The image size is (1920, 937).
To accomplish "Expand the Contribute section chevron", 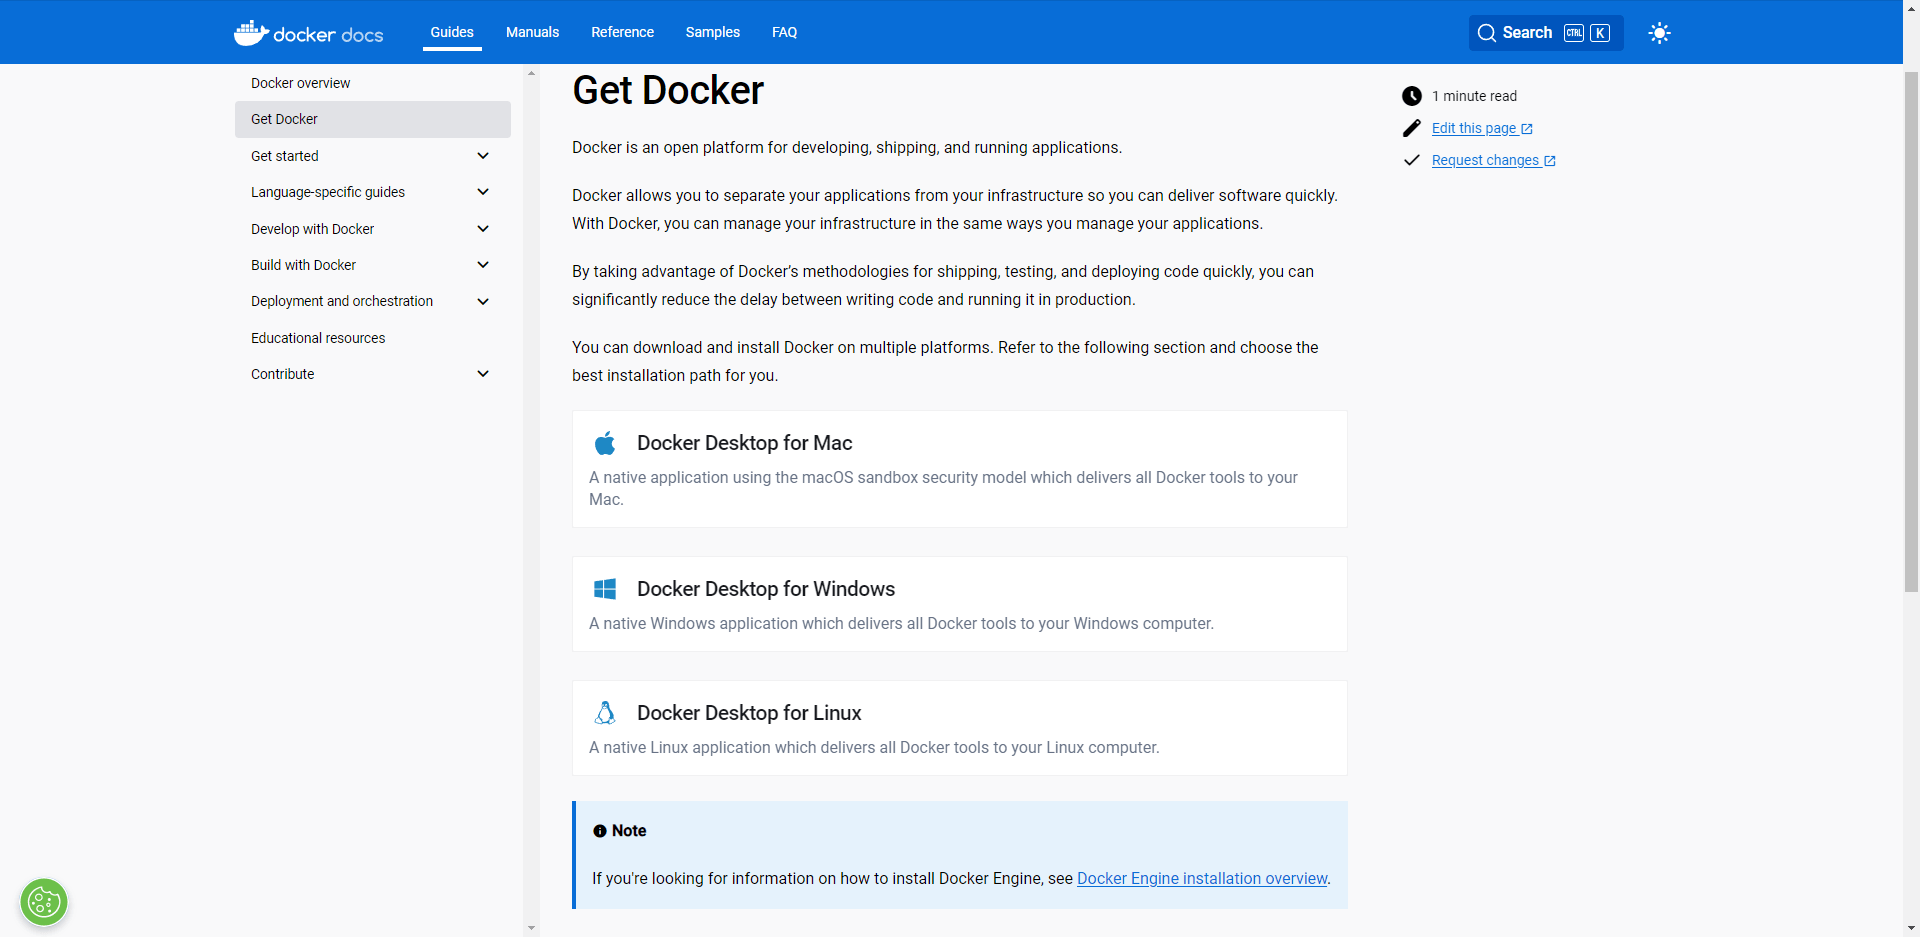I will click(483, 374).
